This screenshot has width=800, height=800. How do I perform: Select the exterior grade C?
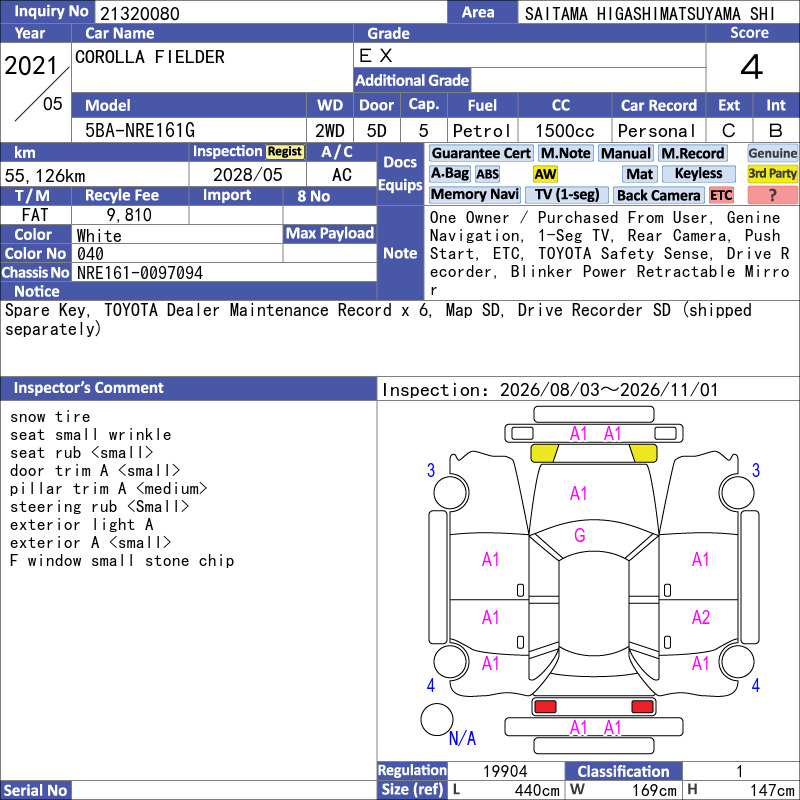(x=729, y=131)
